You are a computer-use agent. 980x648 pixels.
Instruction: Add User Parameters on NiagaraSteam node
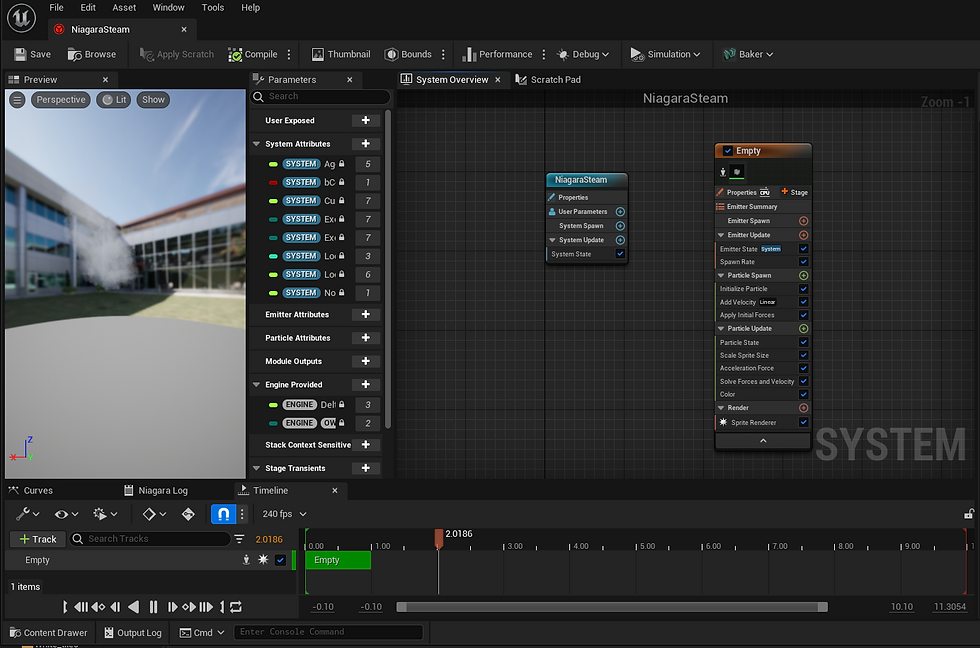coord(620,211)
